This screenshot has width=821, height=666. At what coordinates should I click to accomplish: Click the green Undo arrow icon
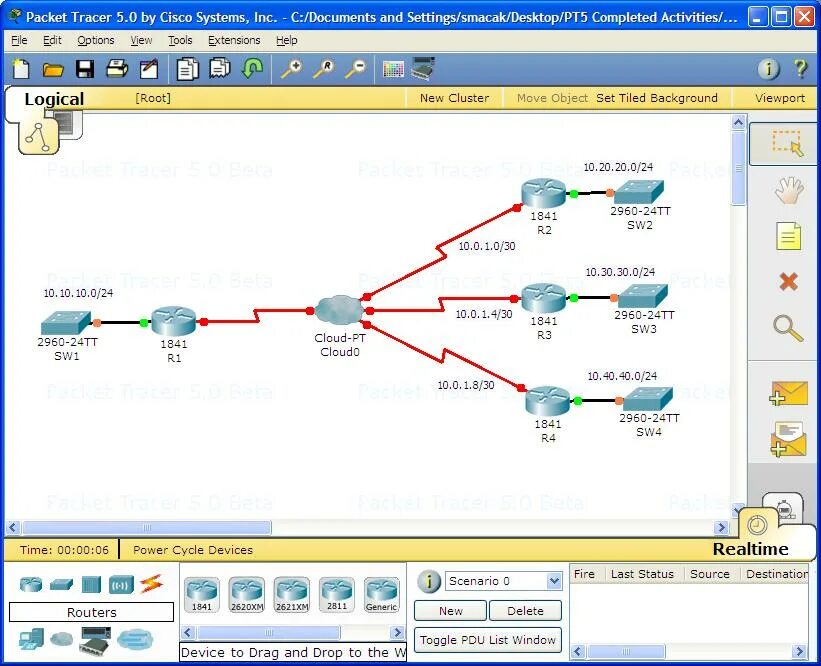tap(253, 68)
